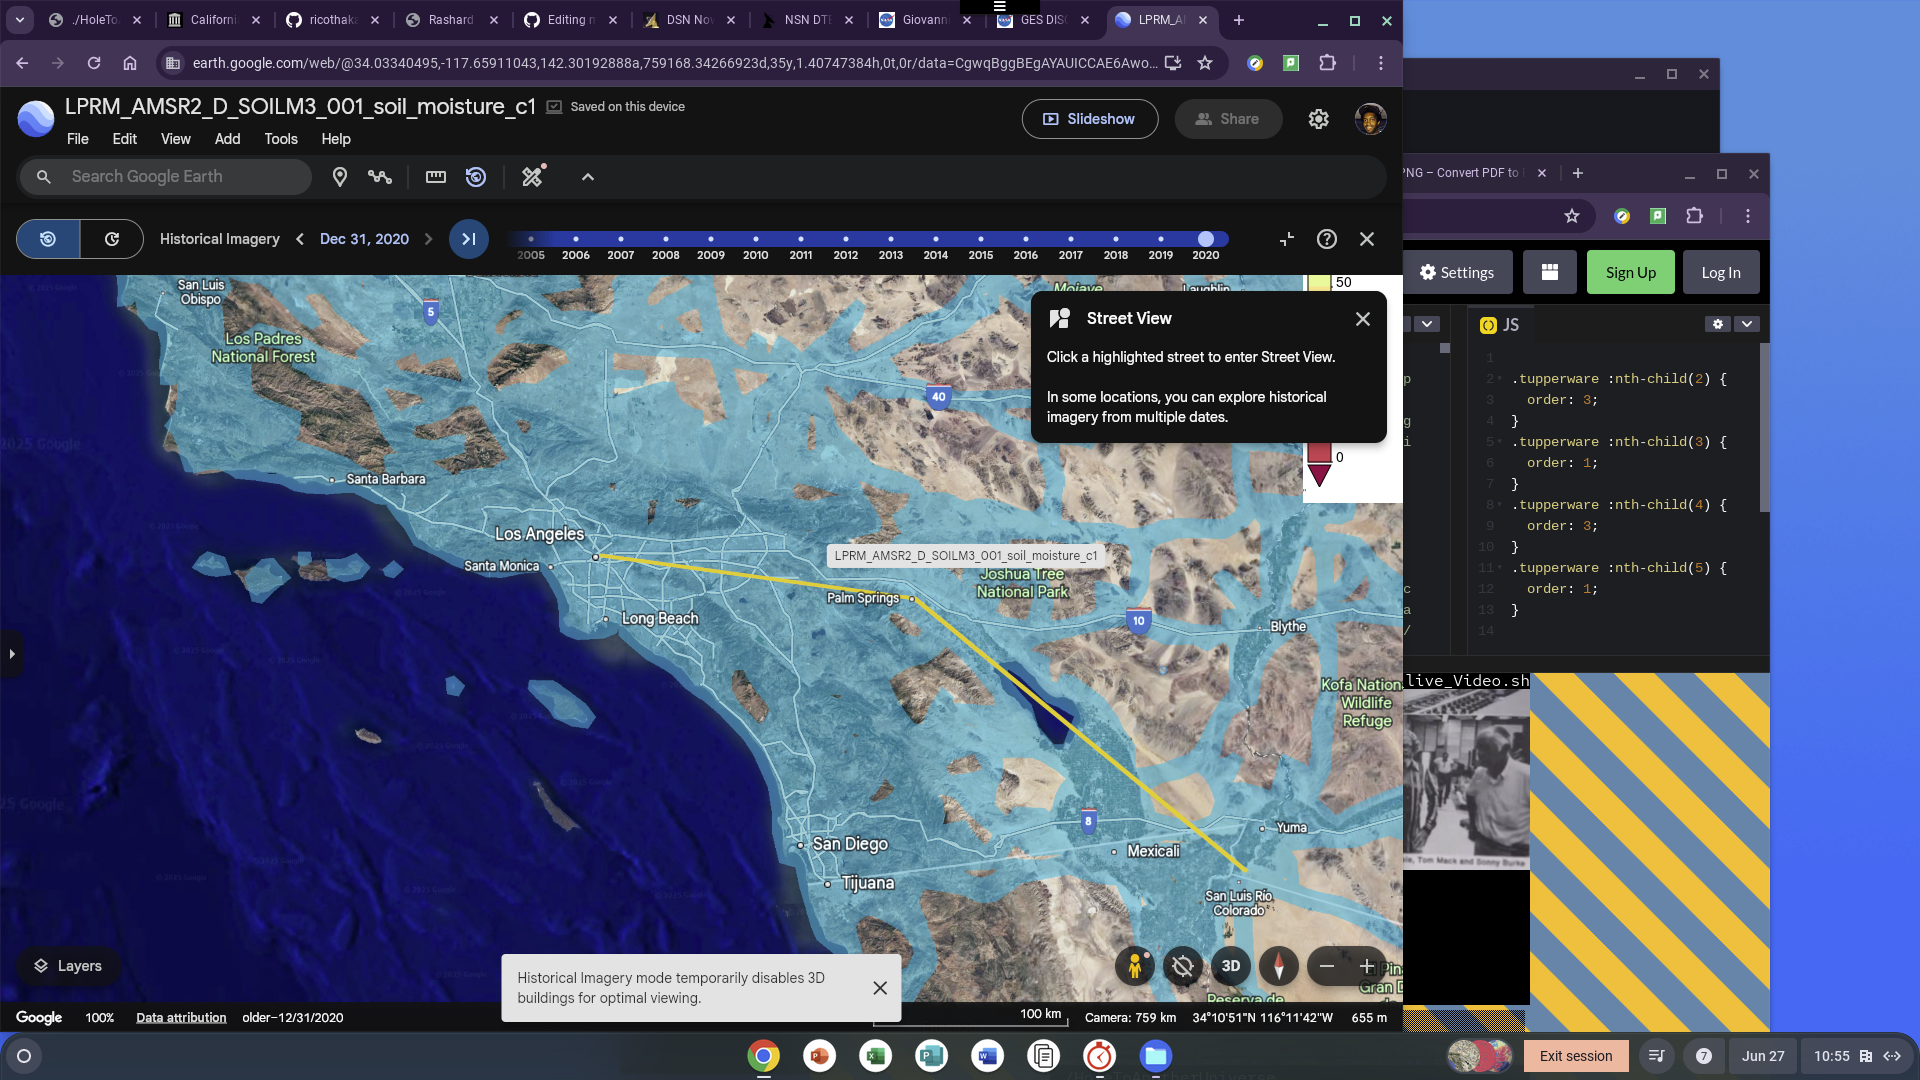This screenshot has width=1920, height=1080.
Task: Select the draw path or polygon tool
Action: (x=380, y=177)
